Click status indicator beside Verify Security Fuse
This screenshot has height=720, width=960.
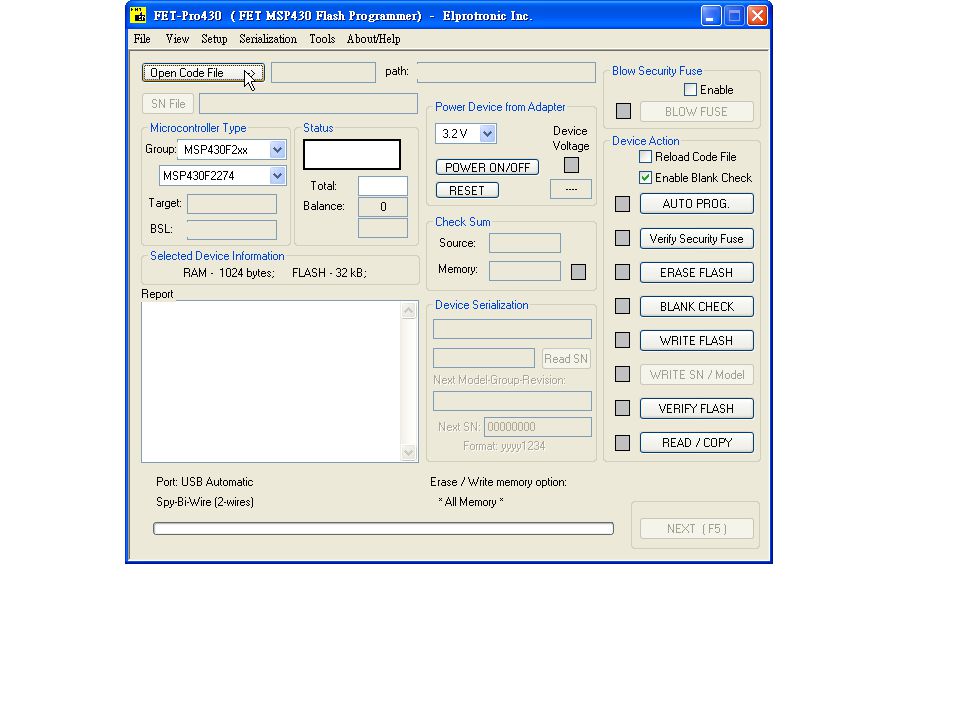[x=622, y=238]
